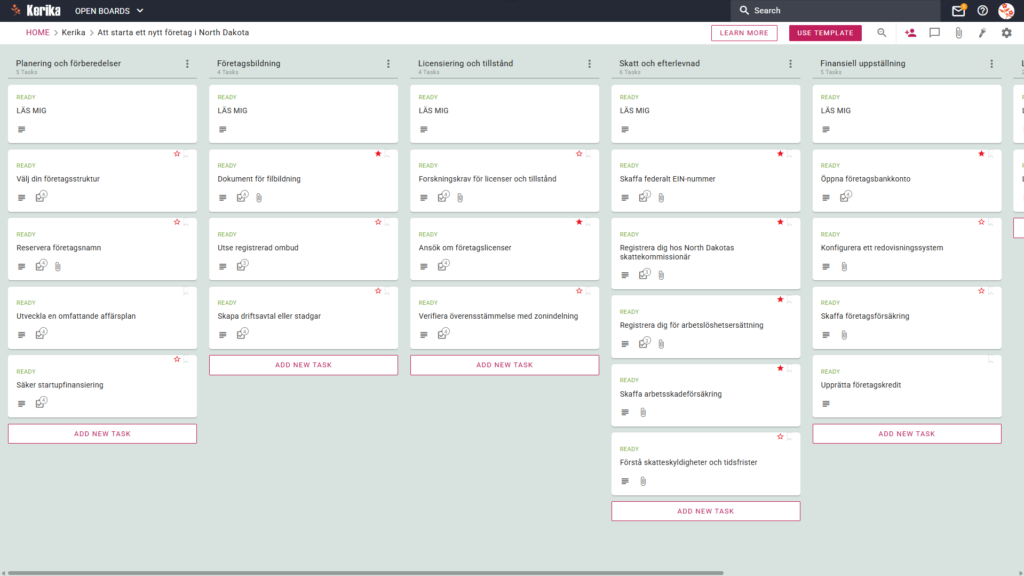The image size is (1024, 576).
Task: Click breadcrumb Att starta ett nytt företag
Action: (x=173, y=33)
